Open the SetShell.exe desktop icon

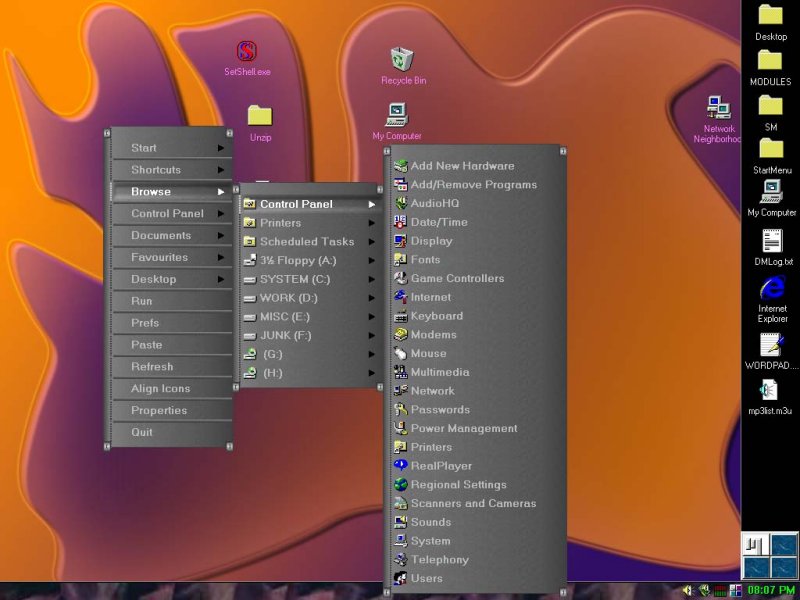(x=247, y=52)
